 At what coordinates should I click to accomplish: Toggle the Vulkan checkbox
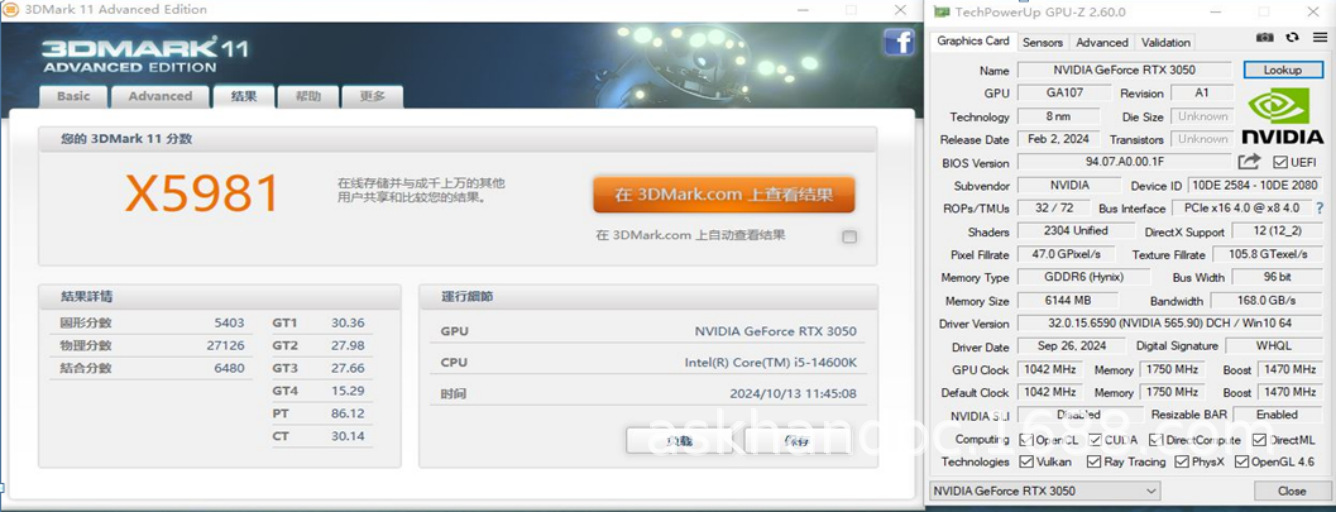point(1026,462)
